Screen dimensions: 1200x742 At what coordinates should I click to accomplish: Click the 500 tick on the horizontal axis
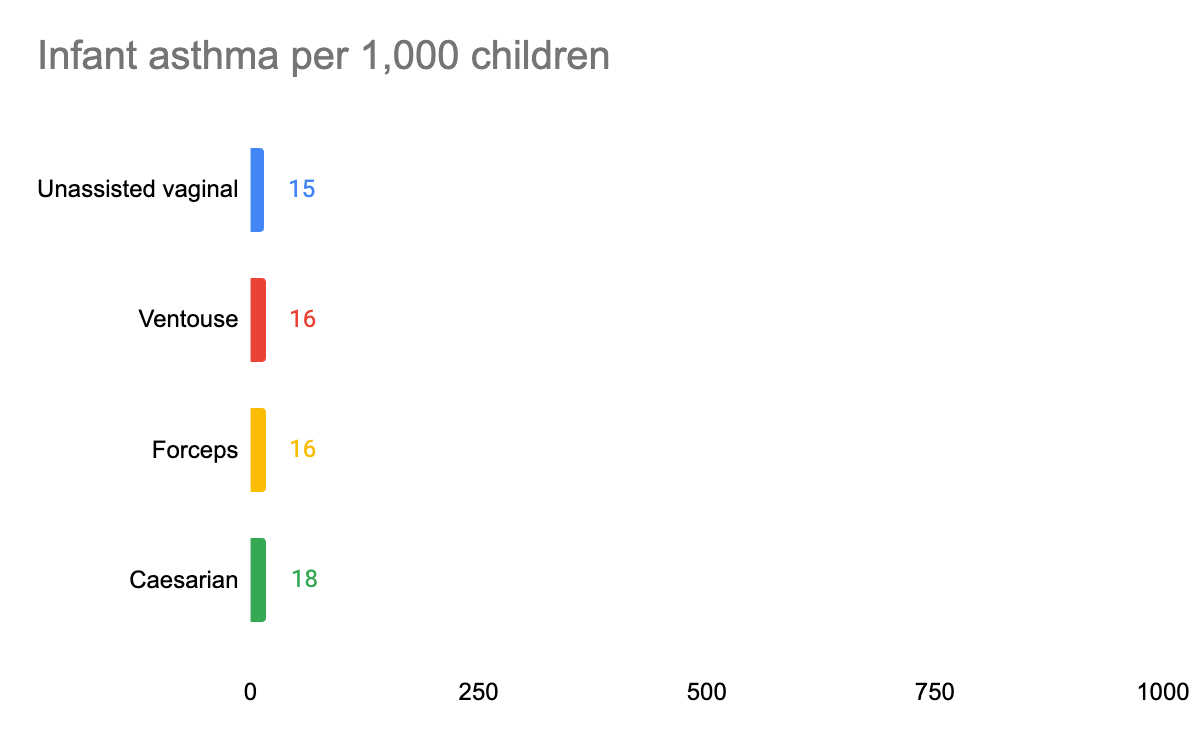[706, 692]
